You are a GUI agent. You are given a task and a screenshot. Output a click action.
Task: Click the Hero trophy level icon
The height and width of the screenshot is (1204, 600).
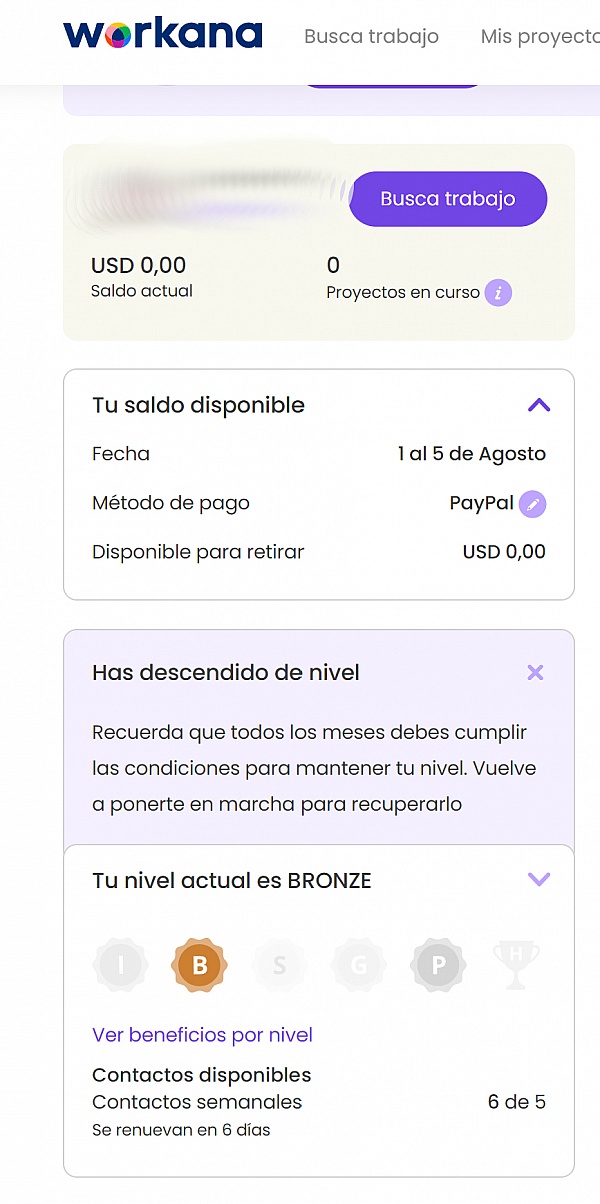(516, 965)
